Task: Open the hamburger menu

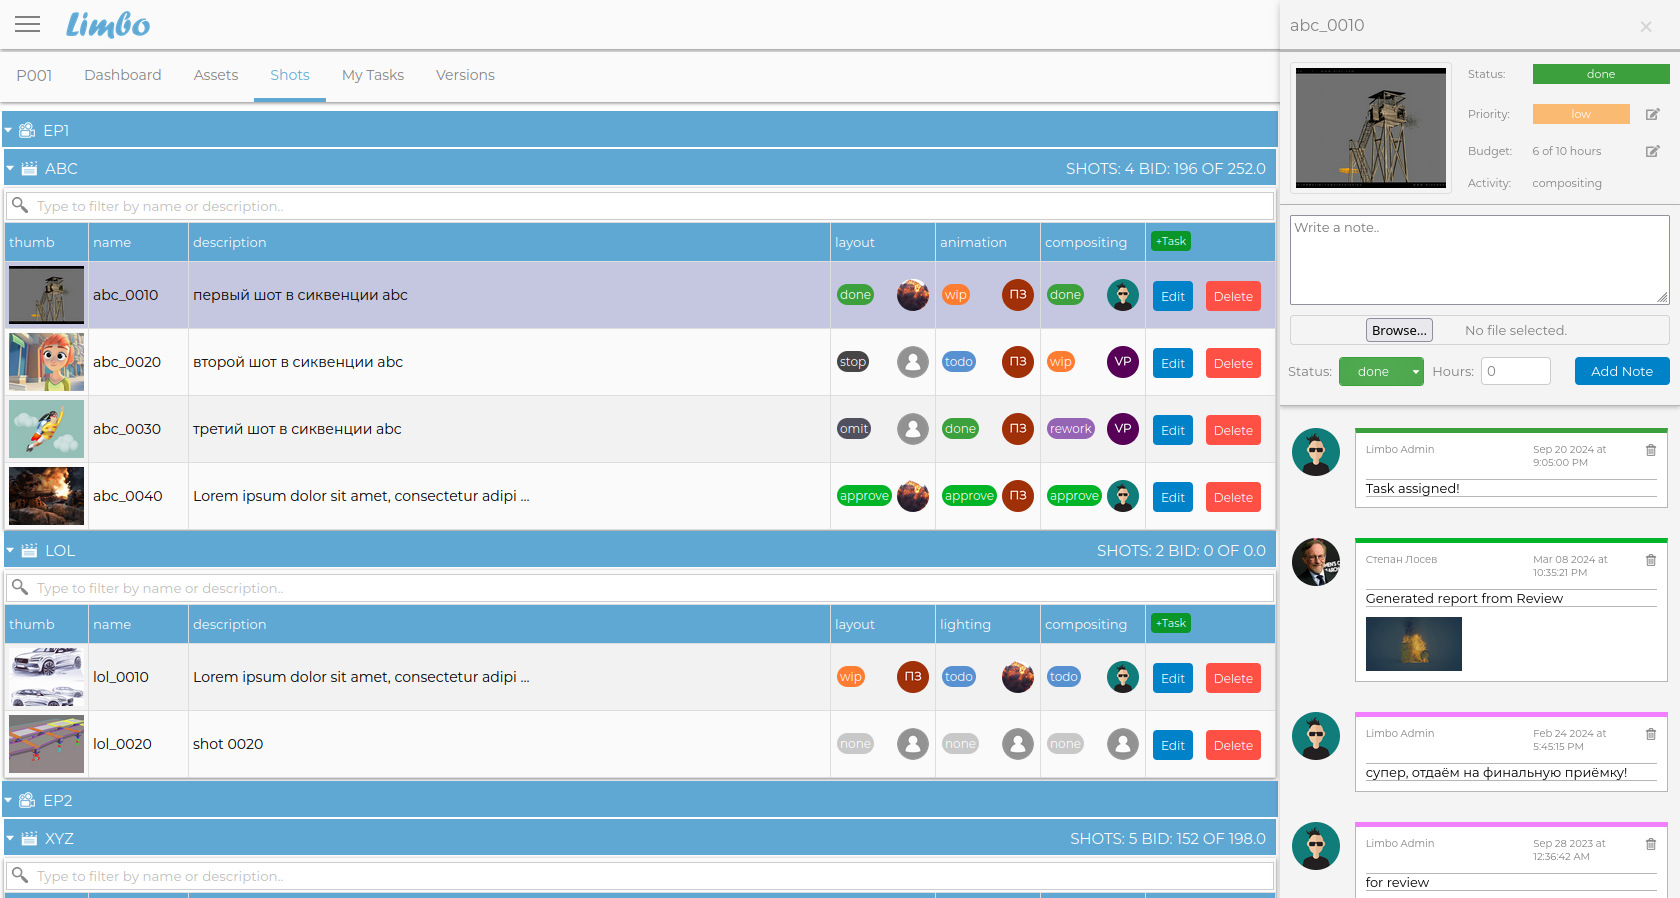Action: 28,24
